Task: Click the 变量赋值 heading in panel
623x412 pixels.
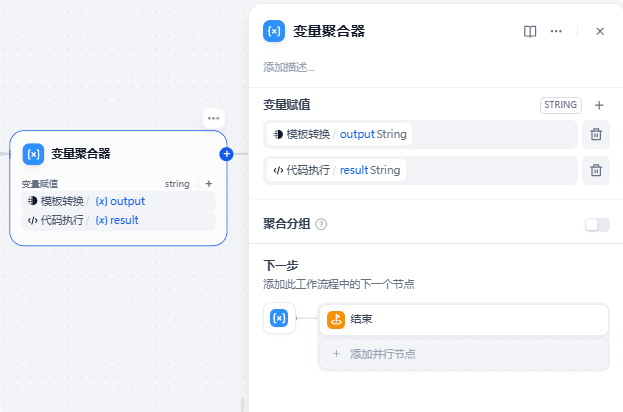Action: tap(286, 105)
